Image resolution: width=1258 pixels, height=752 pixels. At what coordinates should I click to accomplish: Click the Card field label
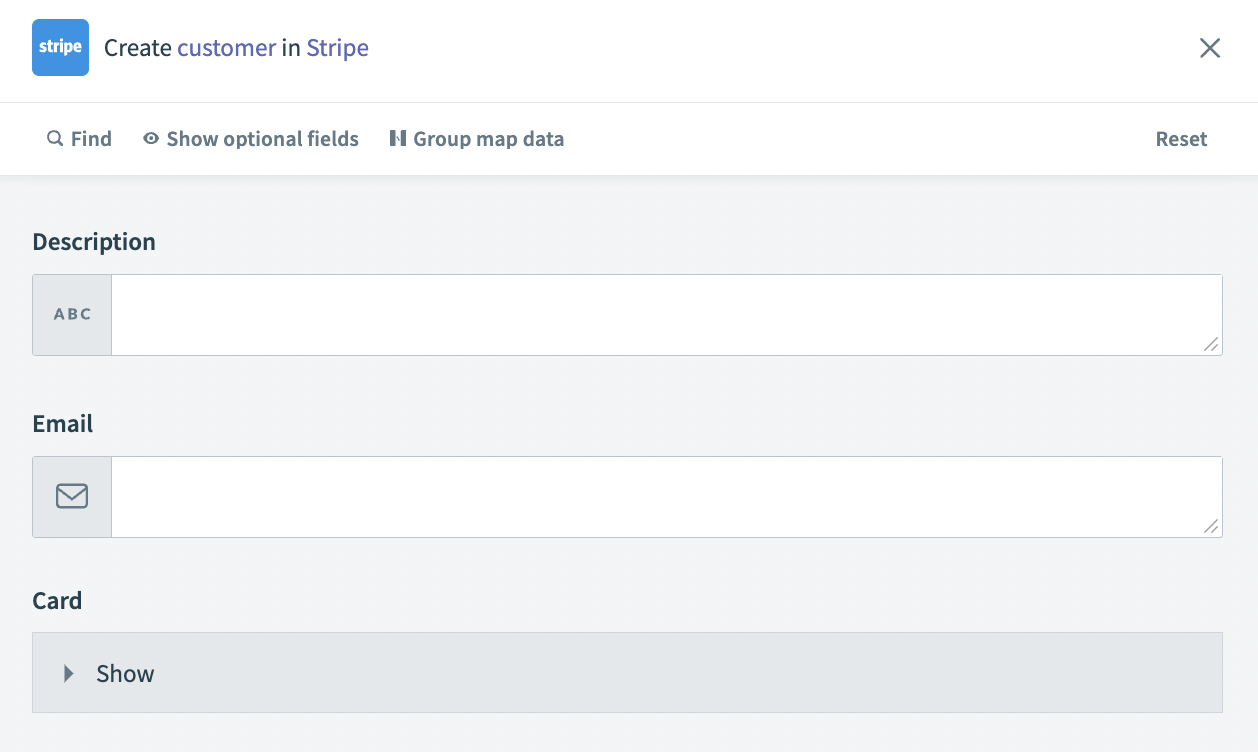point(57,601)
